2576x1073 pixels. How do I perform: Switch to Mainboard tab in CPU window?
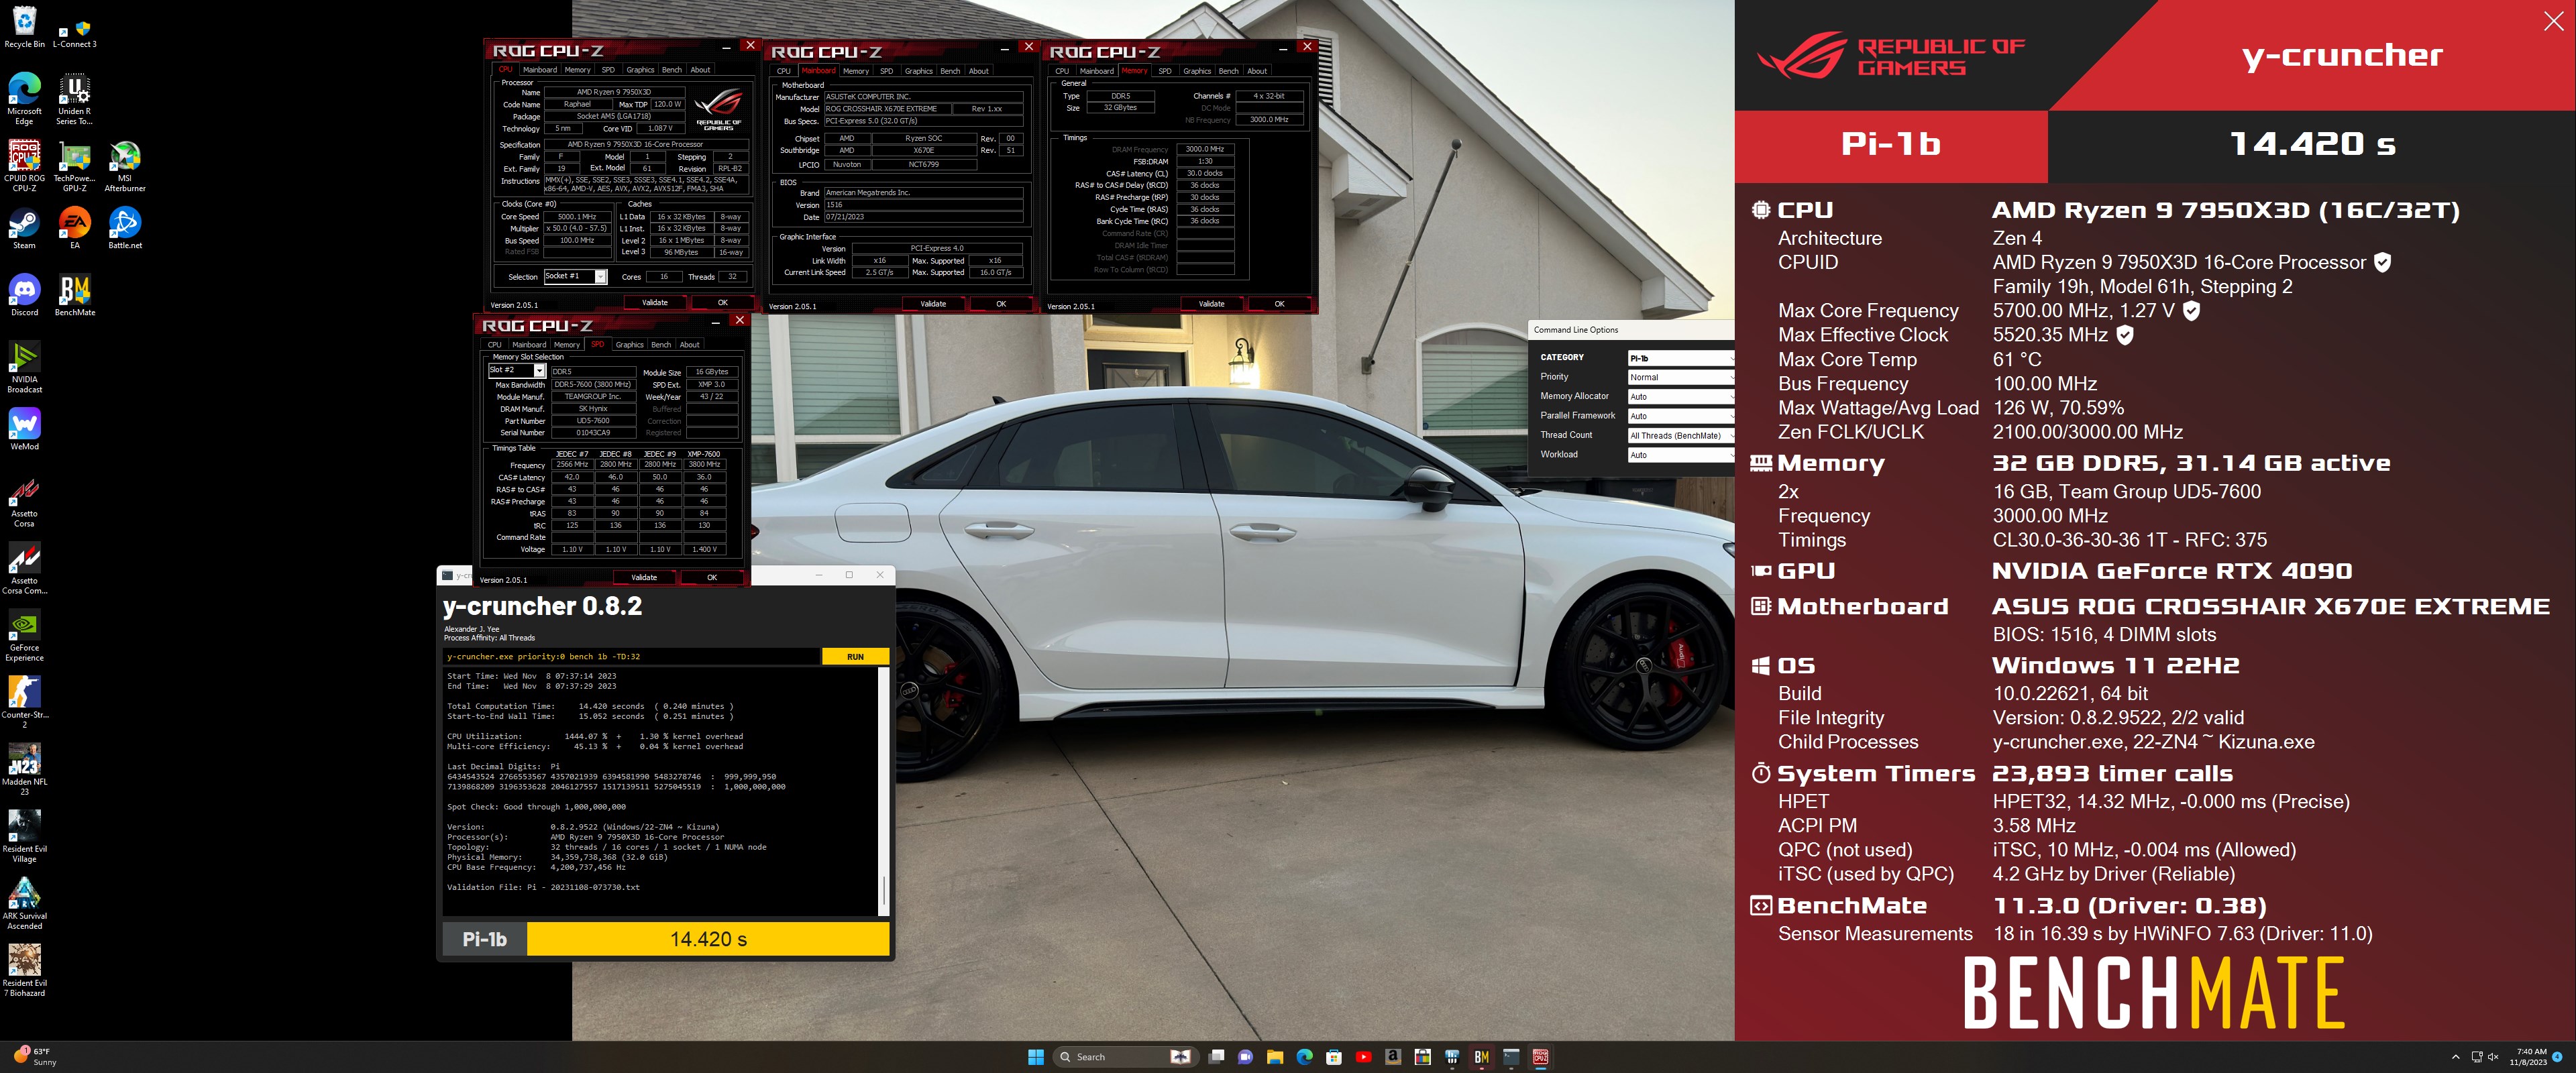tap(540, 70)
